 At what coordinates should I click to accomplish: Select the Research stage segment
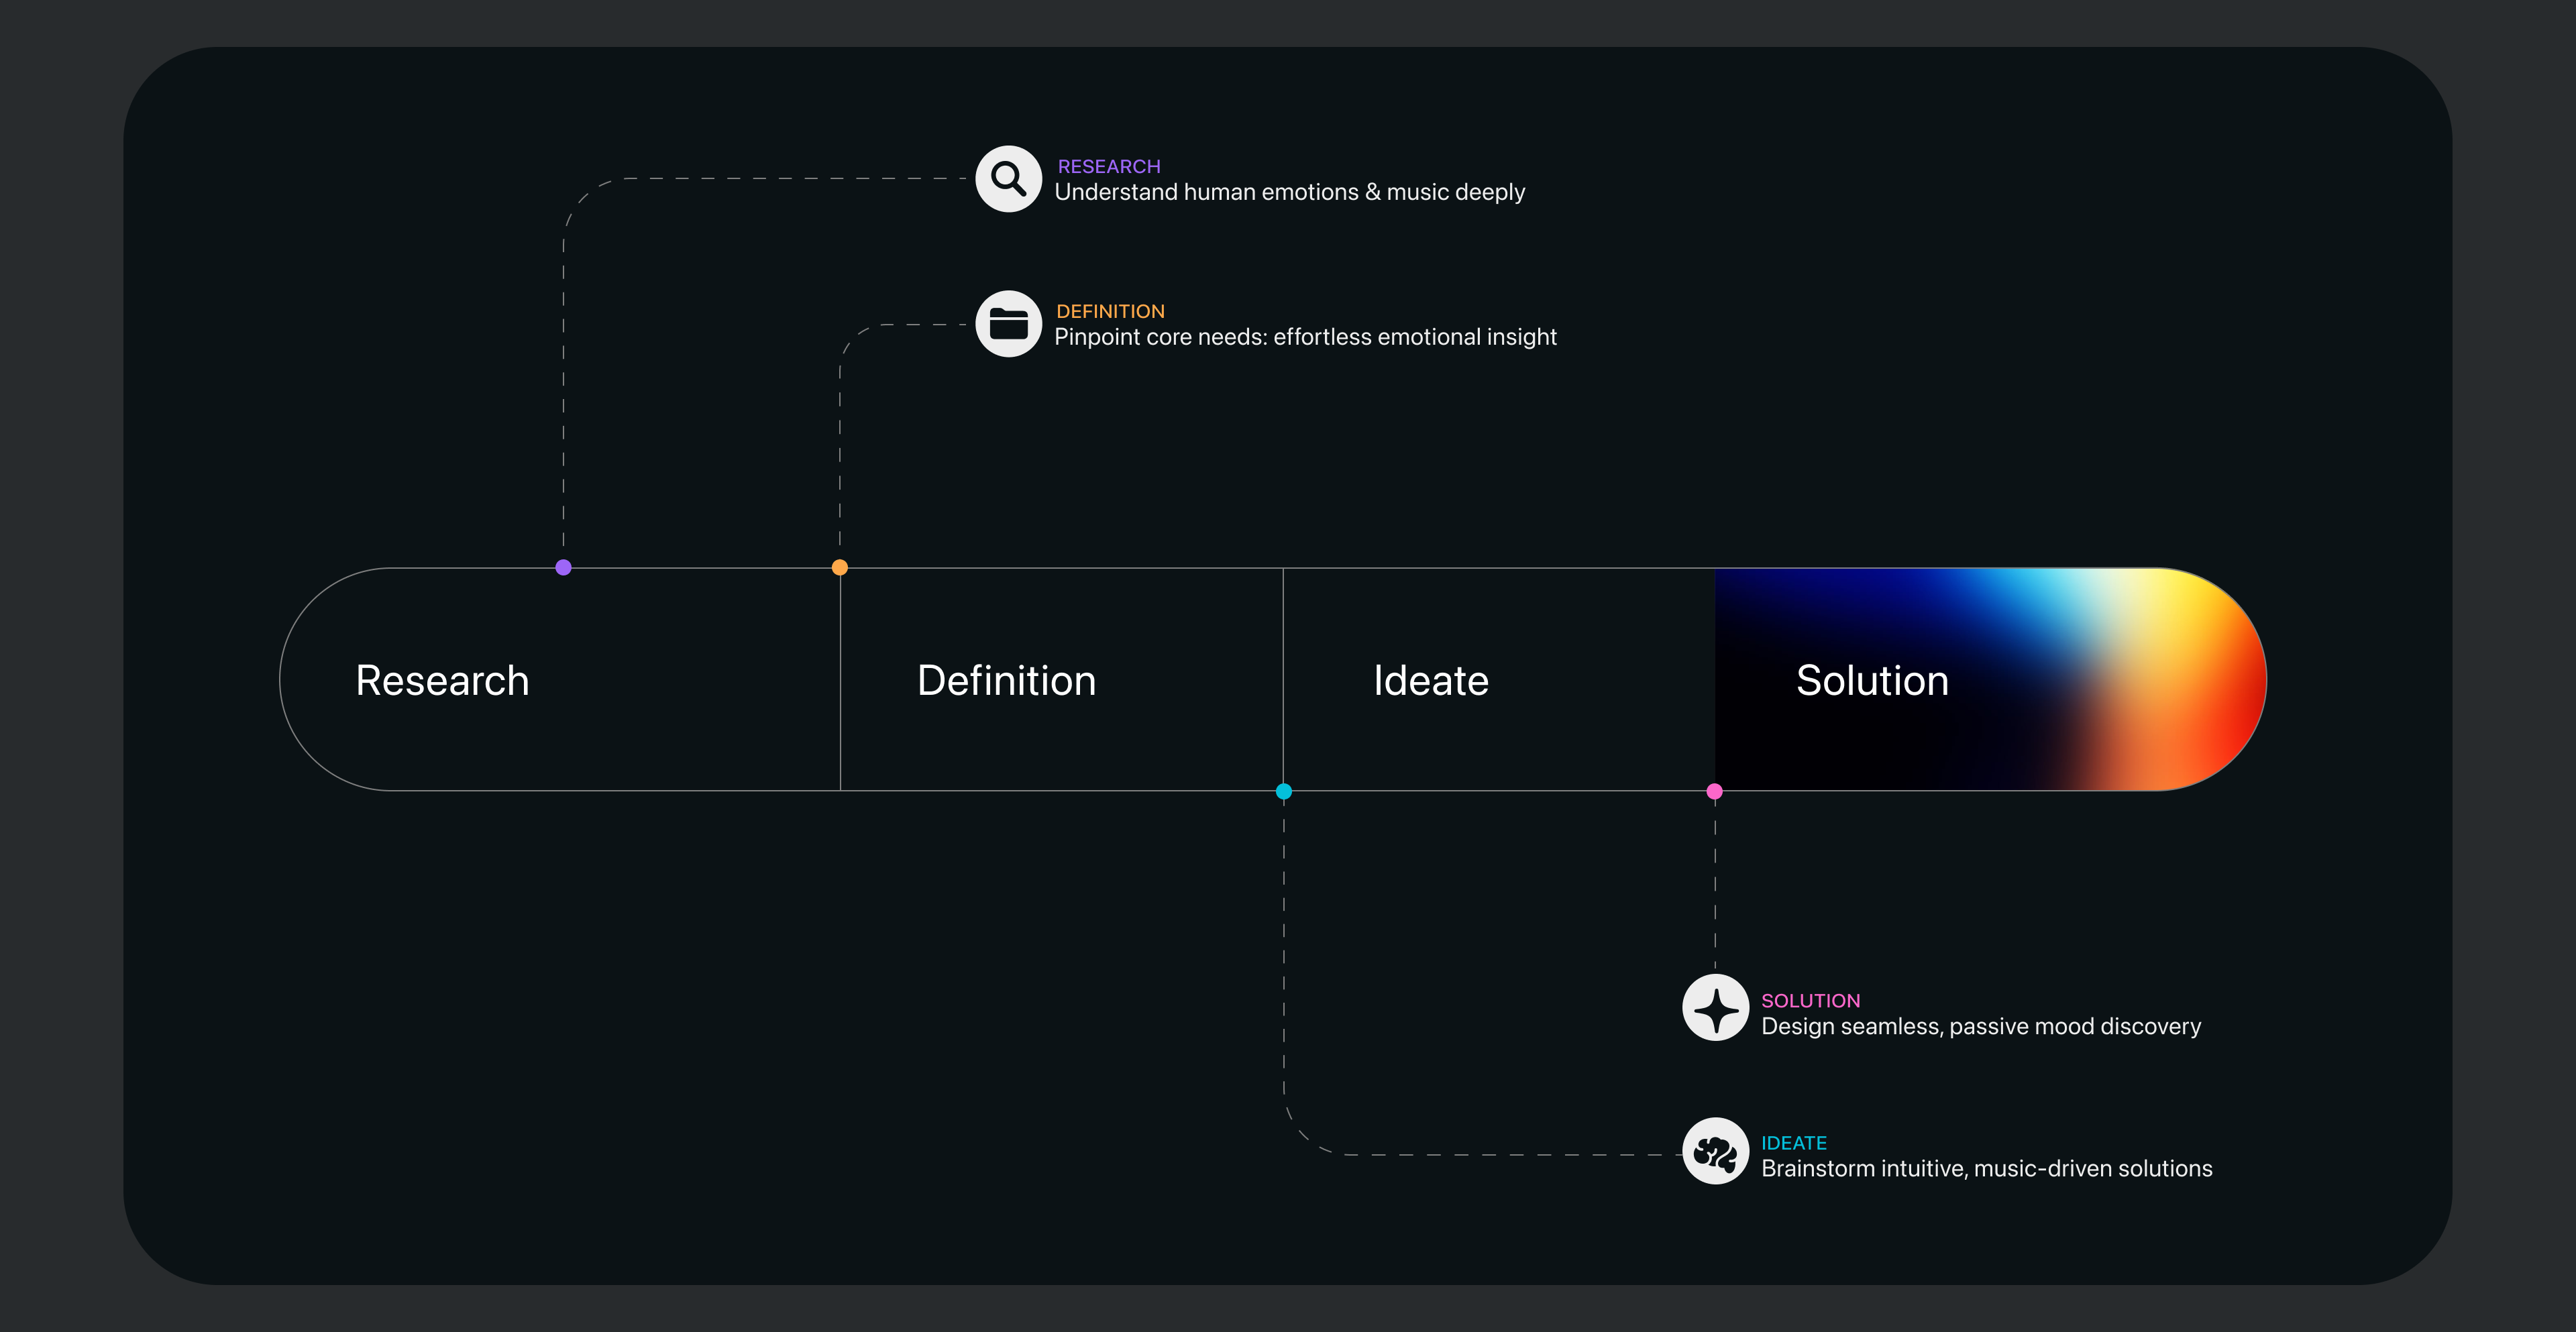coord(442,681)
